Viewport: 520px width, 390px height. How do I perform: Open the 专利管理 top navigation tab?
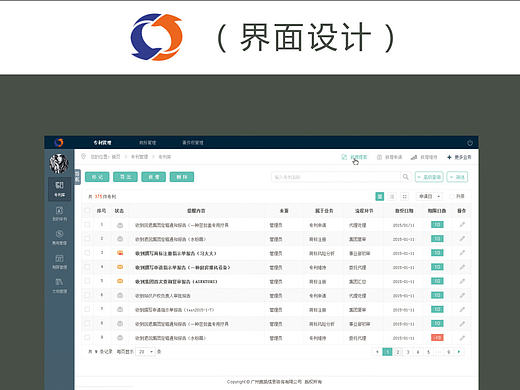click(x=102, y=142)
